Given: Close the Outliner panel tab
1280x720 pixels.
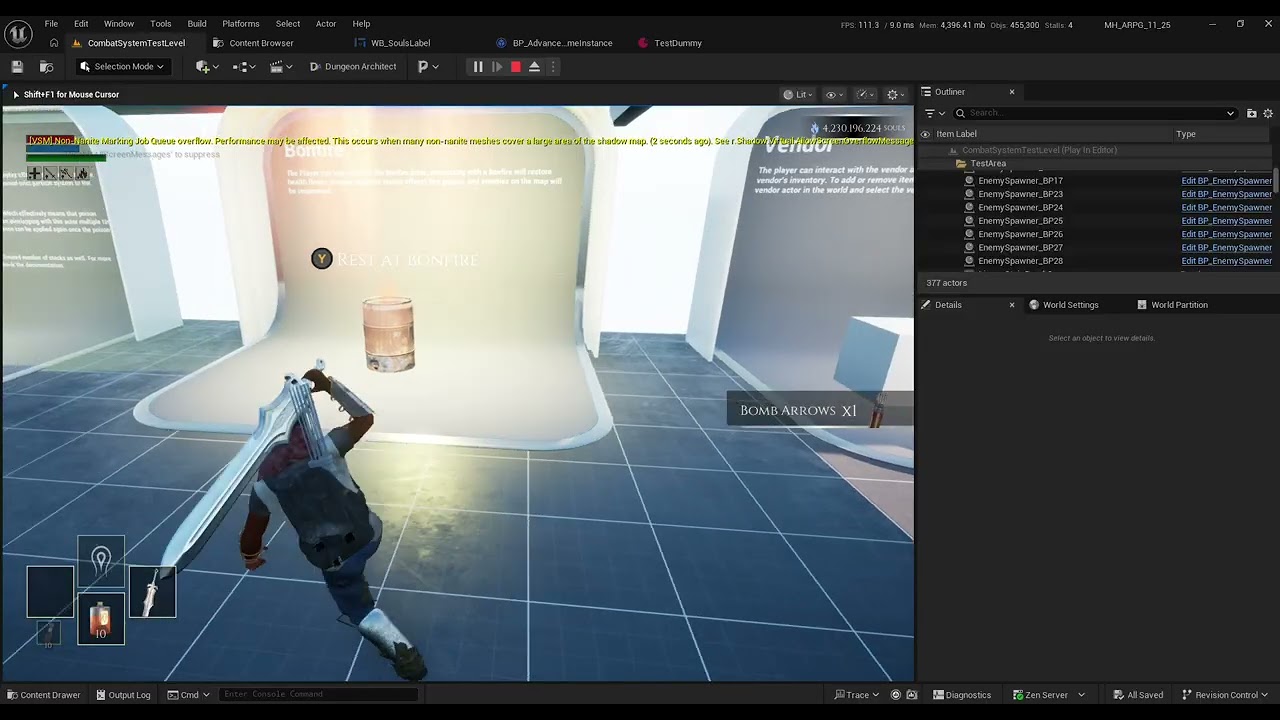Looking at the screenshot, I should 1011,92.
